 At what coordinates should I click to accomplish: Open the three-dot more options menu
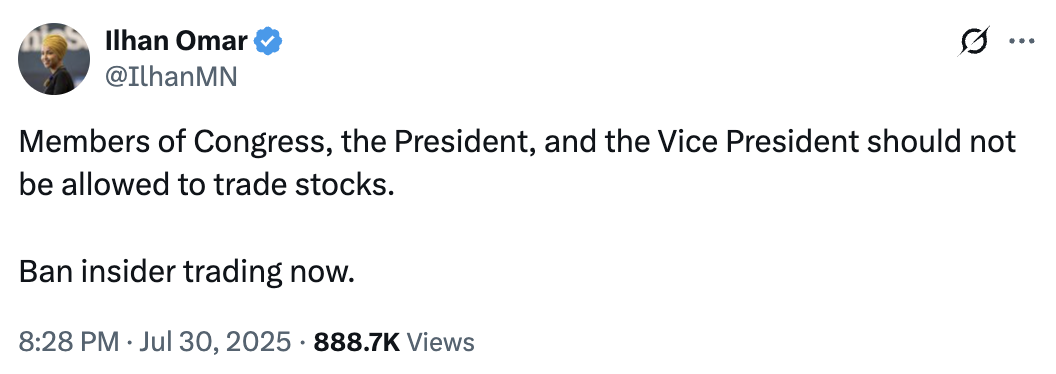[x=1021, y=41]
